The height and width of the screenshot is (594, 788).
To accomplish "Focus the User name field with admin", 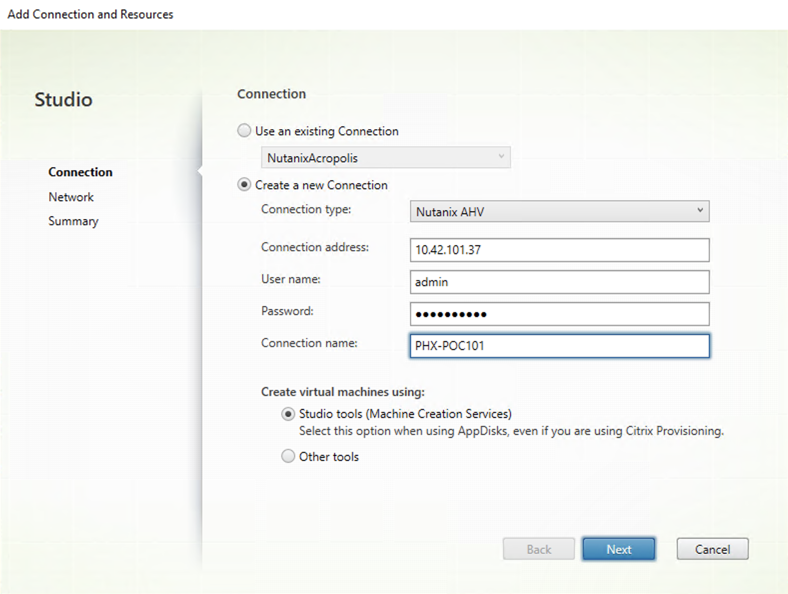I will (559, 282).
